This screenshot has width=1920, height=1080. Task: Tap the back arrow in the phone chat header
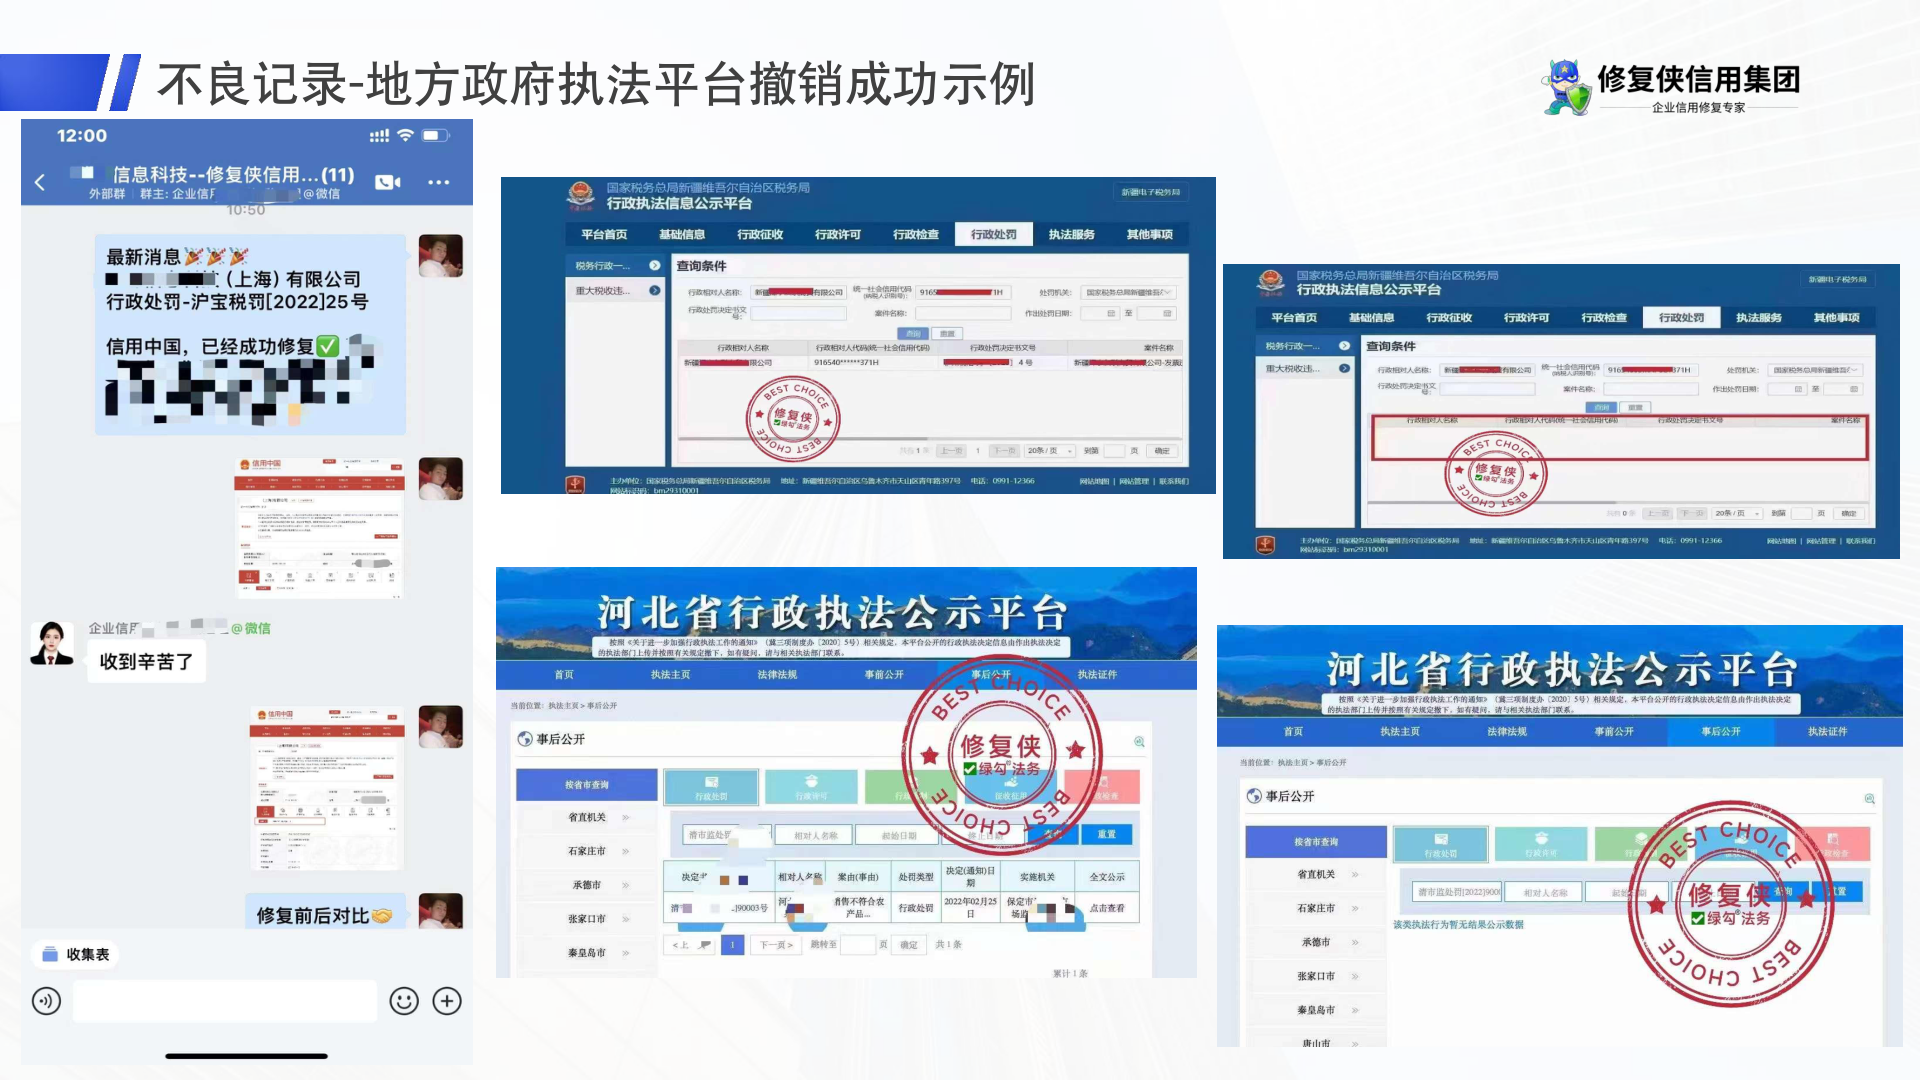coord(40,182)
